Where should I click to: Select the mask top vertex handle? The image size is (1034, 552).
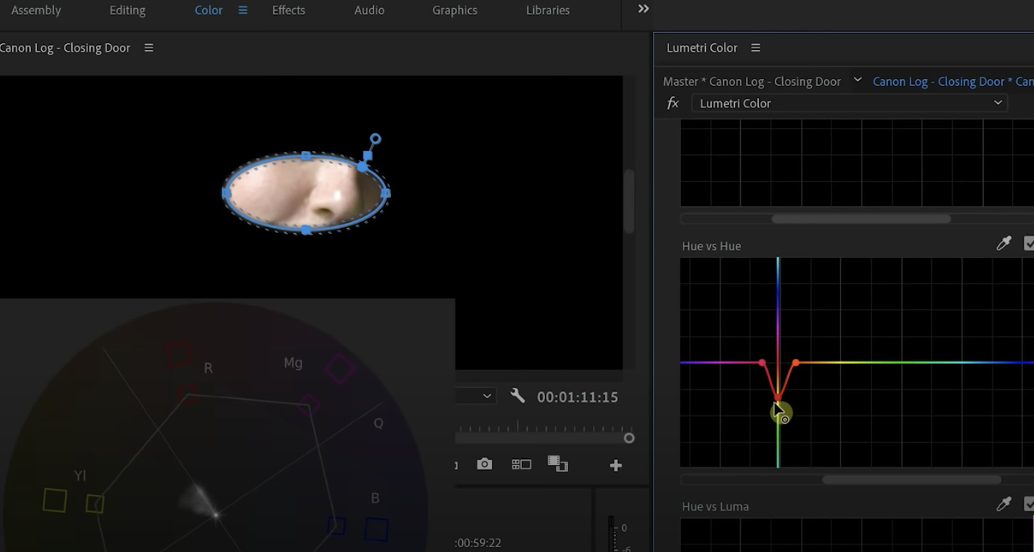[305, 156]
